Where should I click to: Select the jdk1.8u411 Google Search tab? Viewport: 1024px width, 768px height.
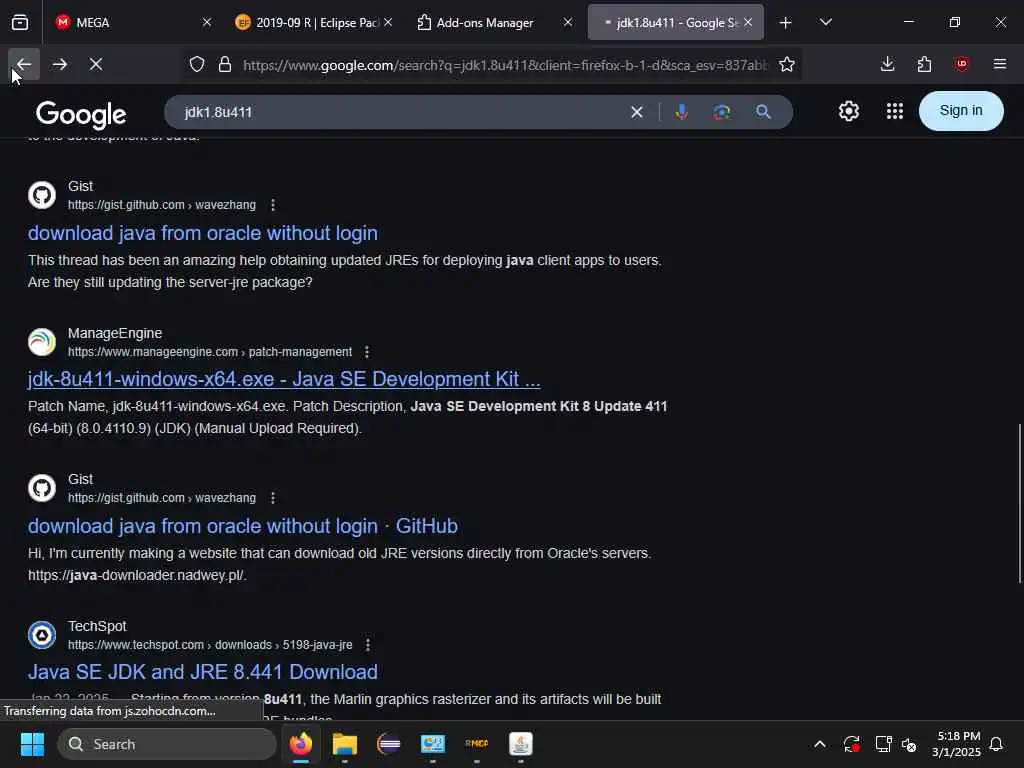click(x=675, y=23)
